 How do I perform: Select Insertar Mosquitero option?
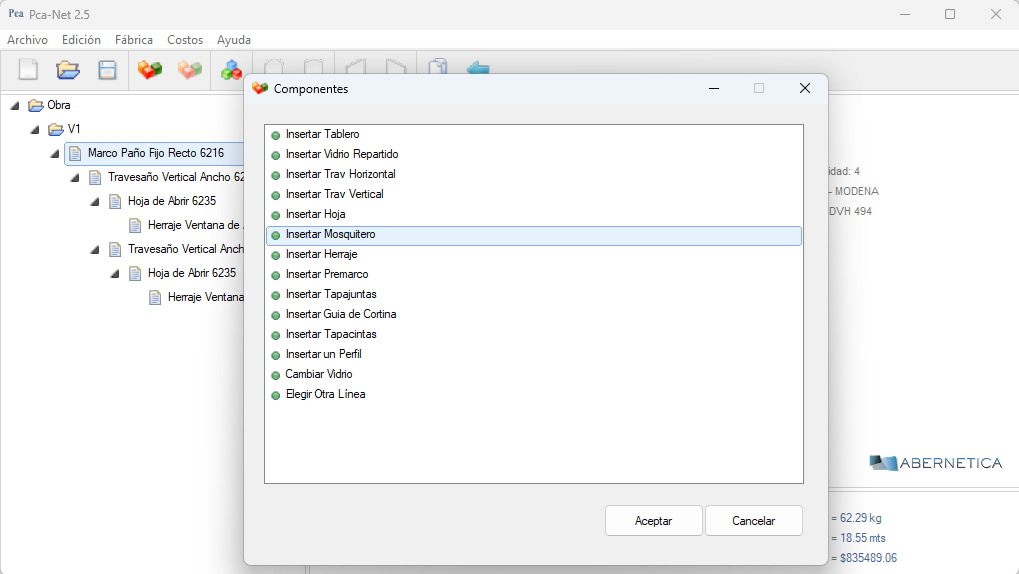tap(534, 235)
